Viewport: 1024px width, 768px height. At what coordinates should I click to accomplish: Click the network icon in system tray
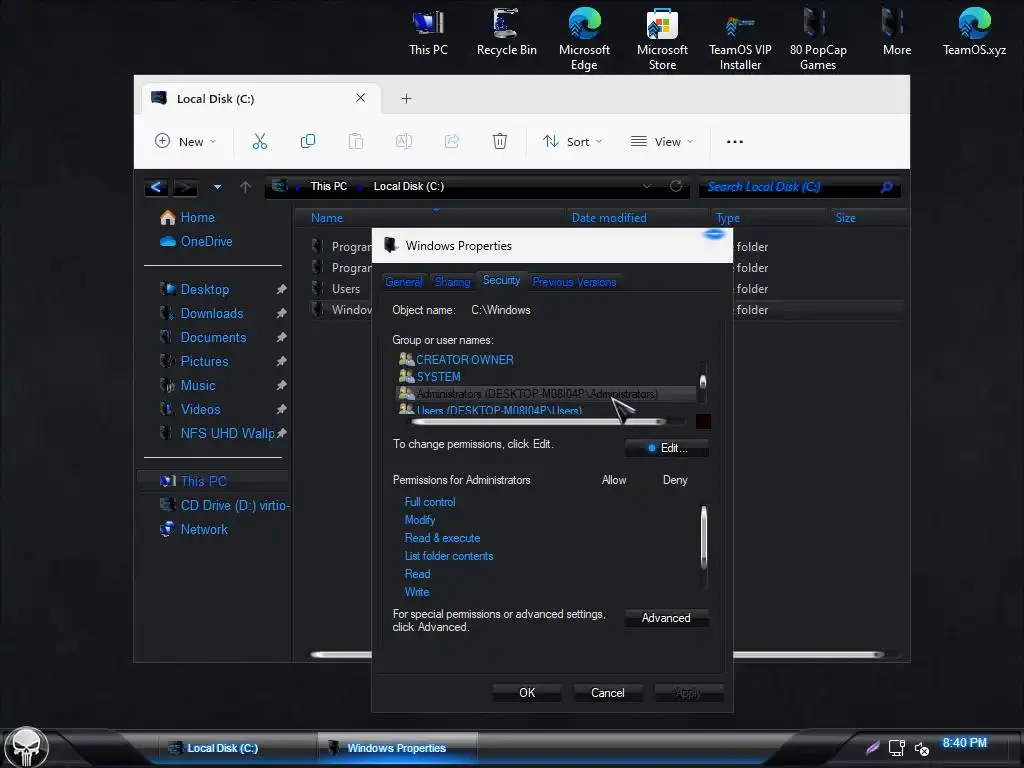[x=897, y=748]
